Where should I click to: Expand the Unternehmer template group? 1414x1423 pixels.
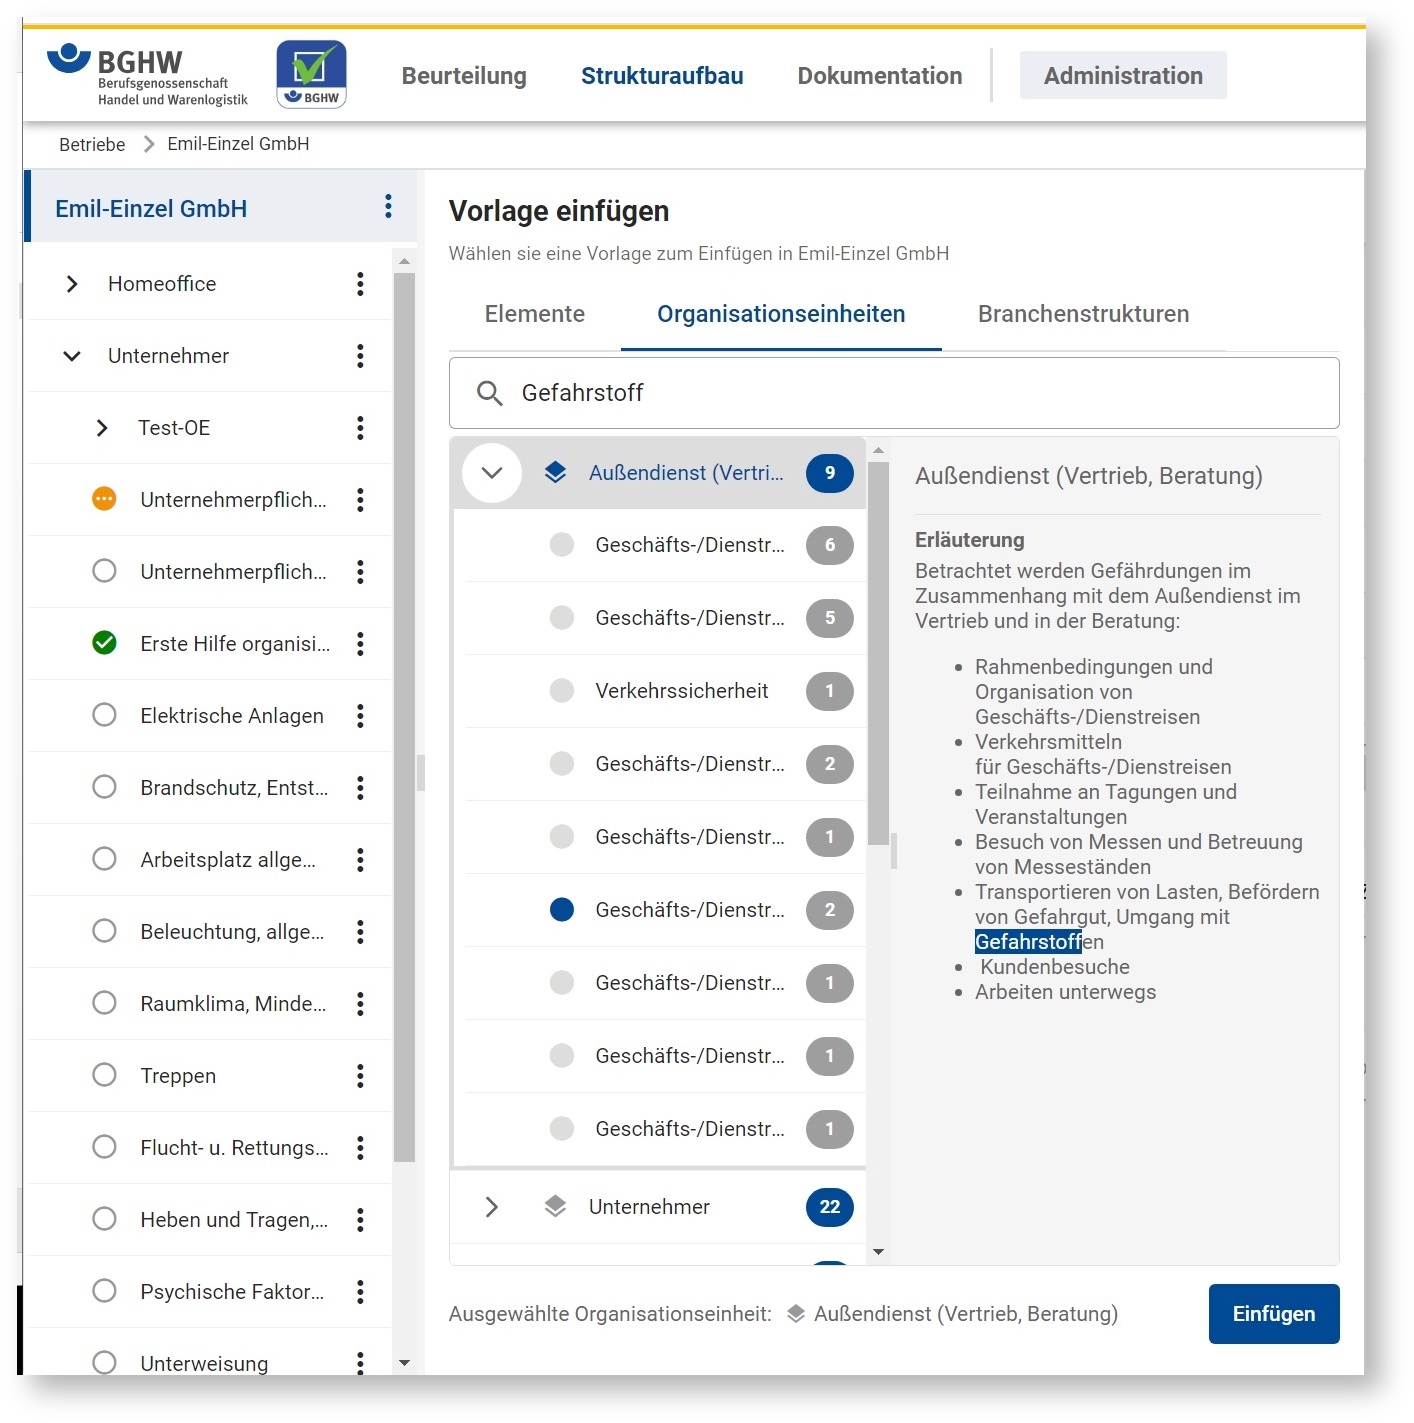coord(491,1207)
